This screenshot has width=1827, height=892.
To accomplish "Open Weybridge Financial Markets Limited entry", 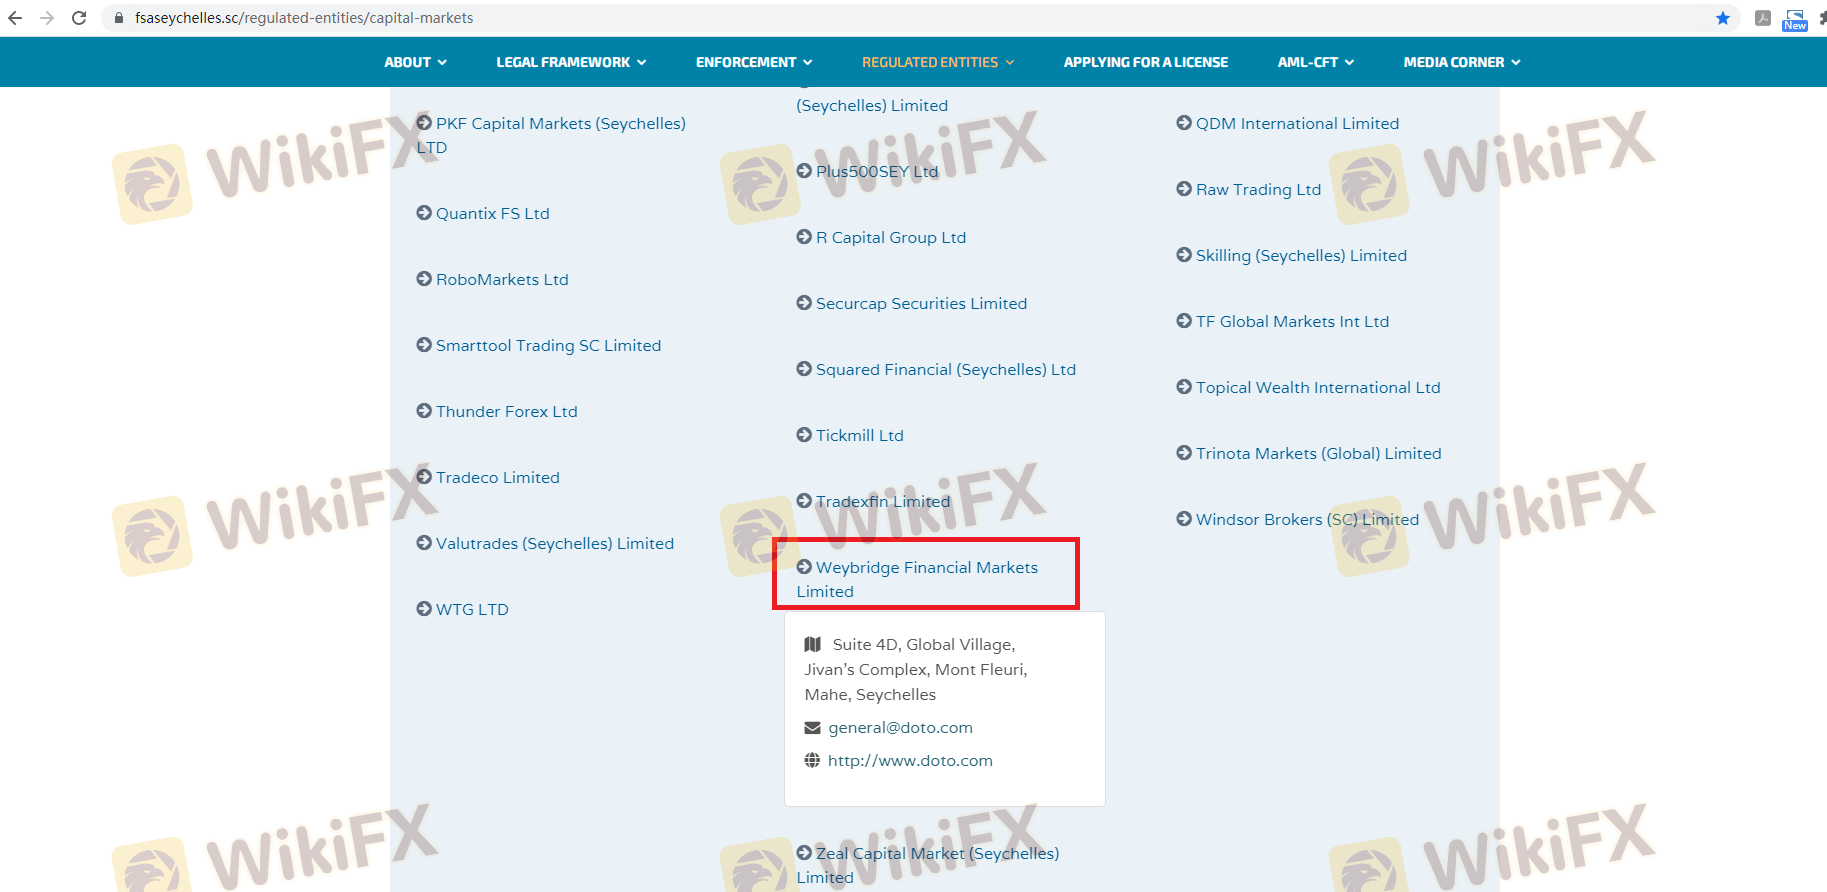I will click(x=926, y=568).
